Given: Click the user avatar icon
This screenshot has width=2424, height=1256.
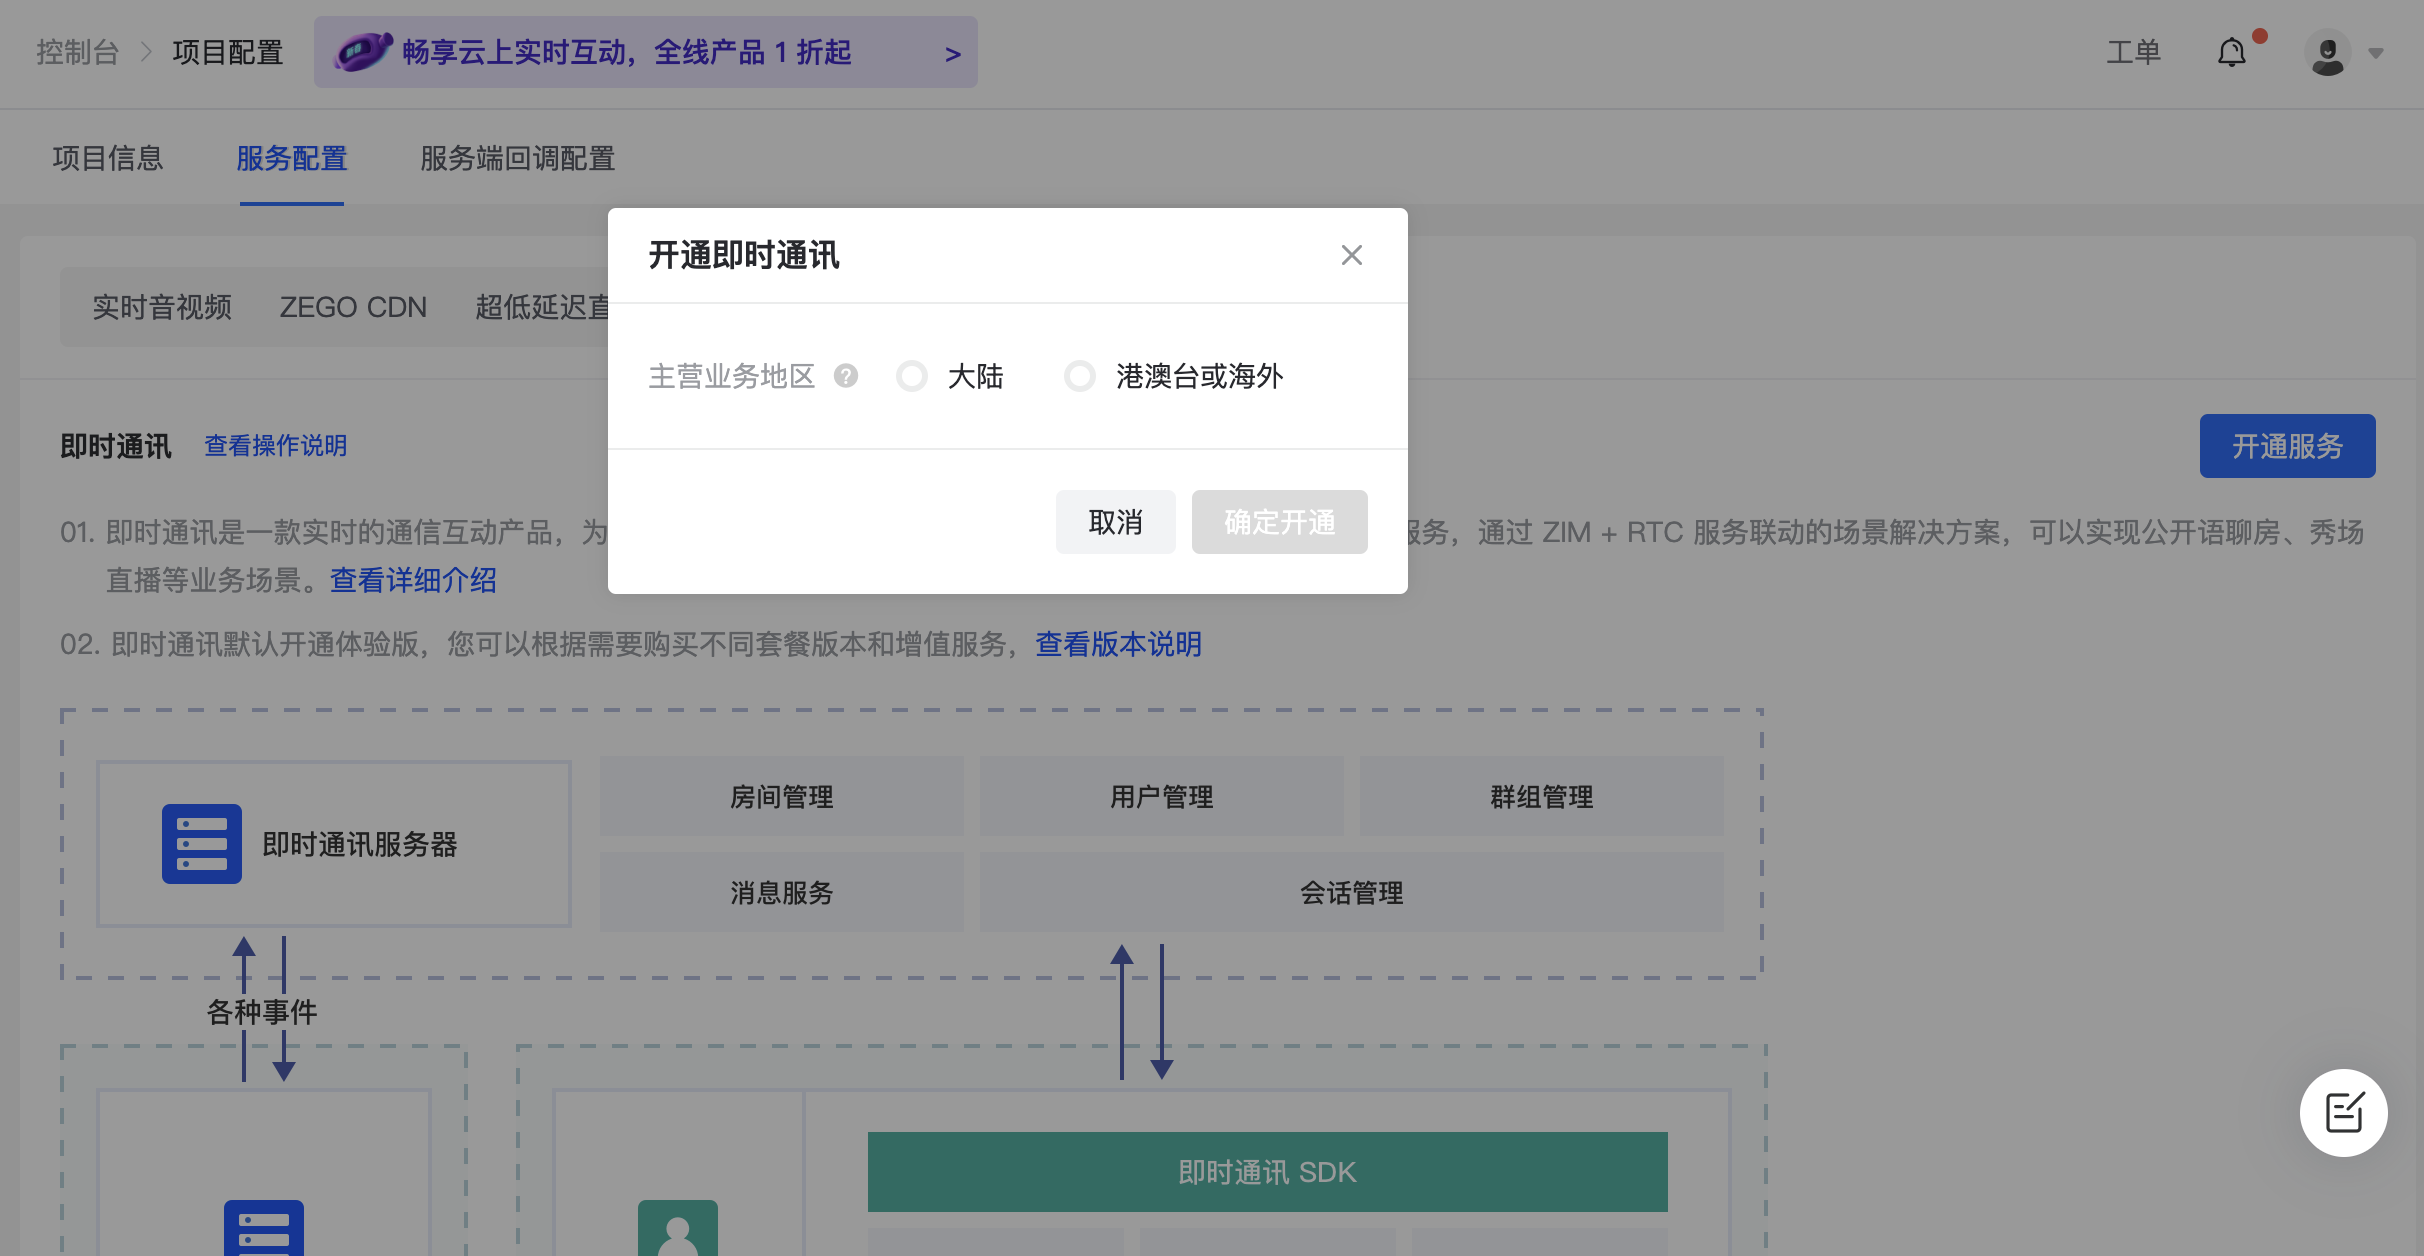Looking at the screenshot, I should pos(2327,53).
